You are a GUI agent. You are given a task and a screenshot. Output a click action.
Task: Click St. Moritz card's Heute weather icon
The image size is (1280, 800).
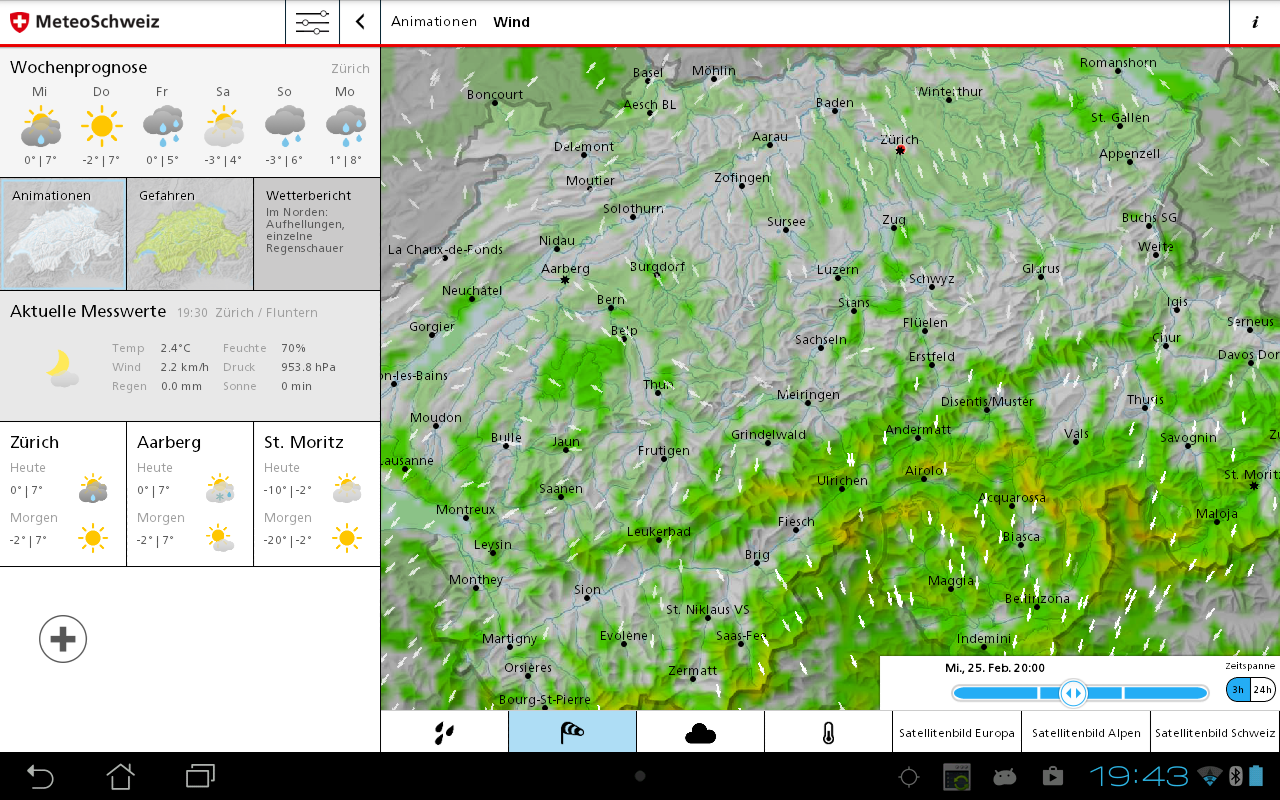click(347, 490)
